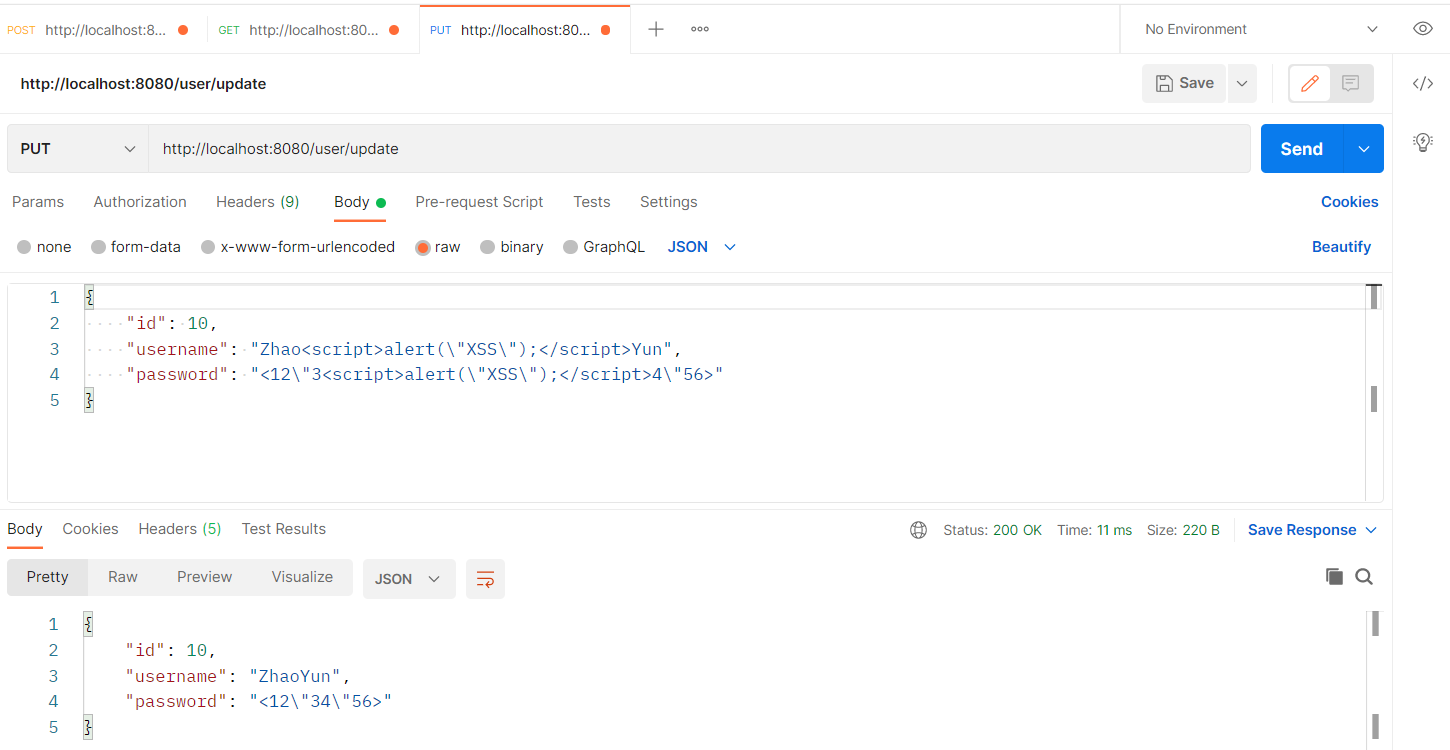Click the new tab plus icon
Viewport: 1450px width, 750px height.
[x=656, y=29]
